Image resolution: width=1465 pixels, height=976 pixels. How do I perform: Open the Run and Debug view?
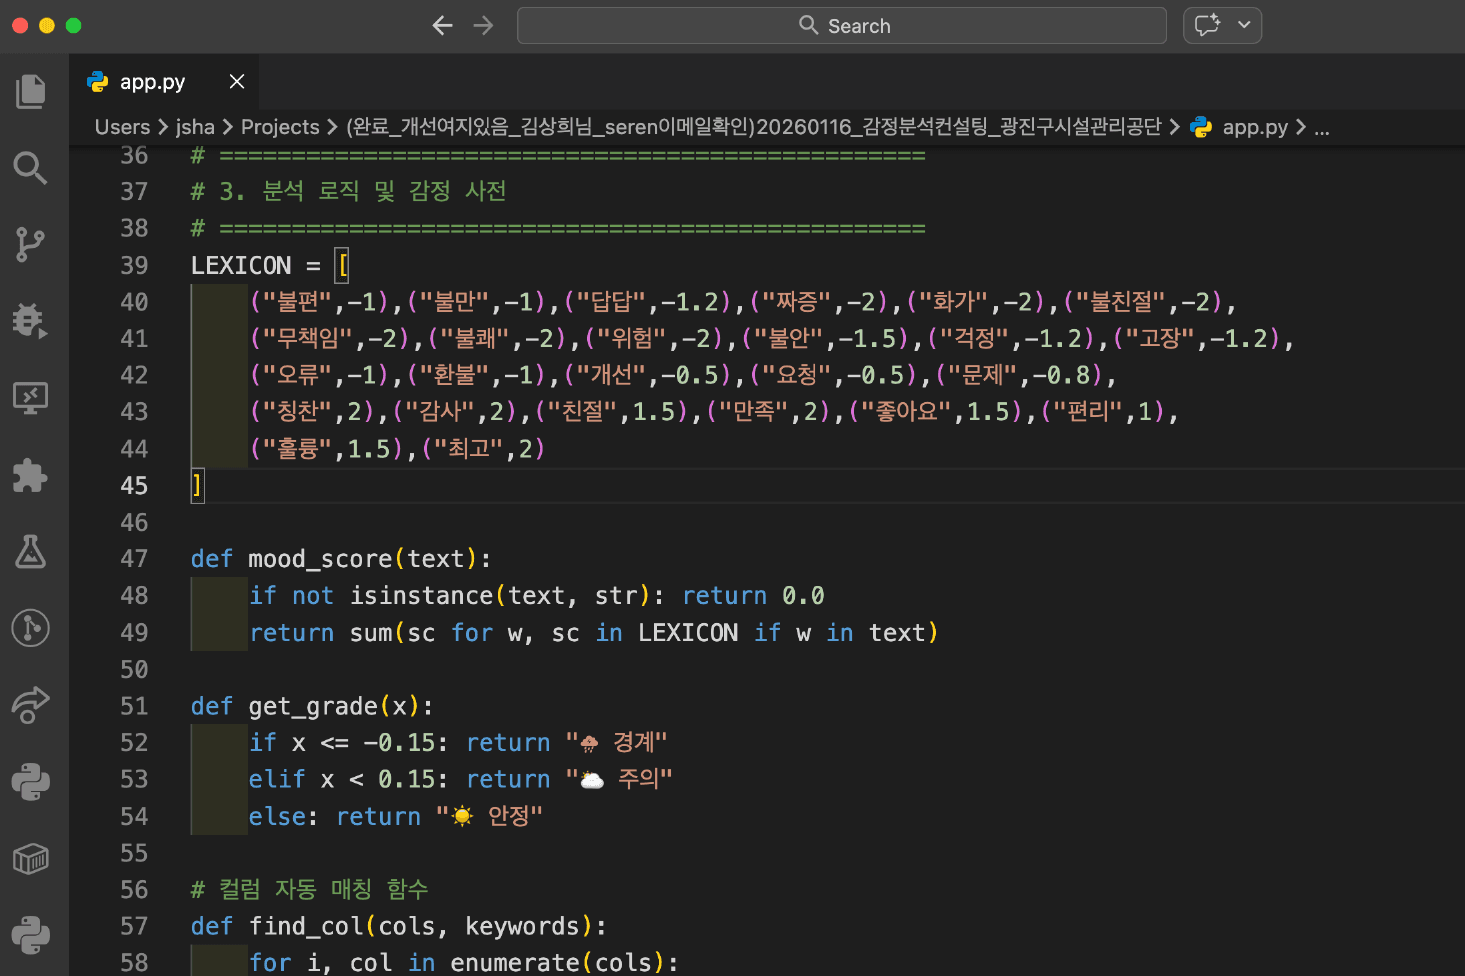pos(31,321)
